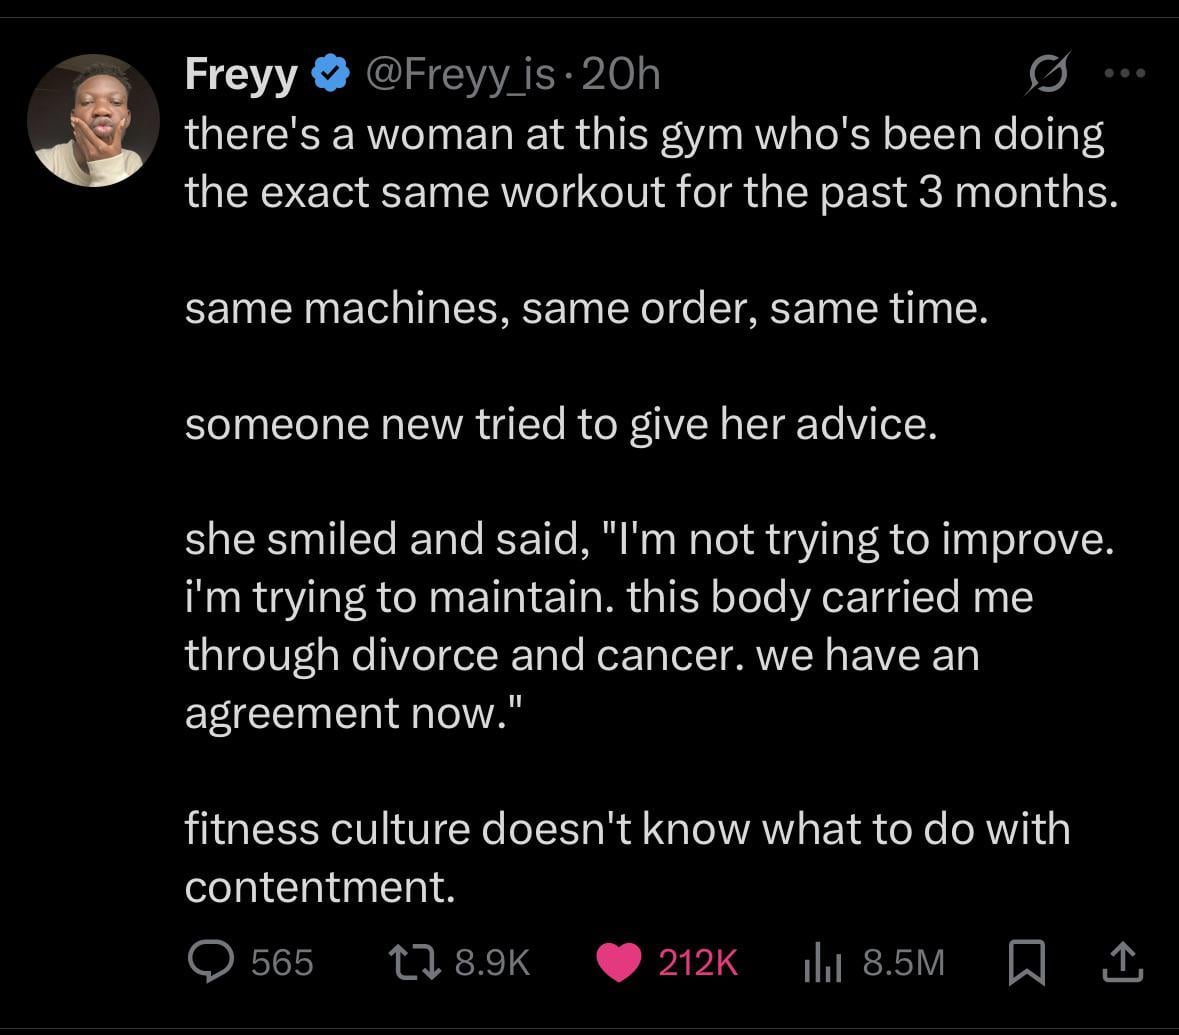Screen dimensions: 1179x1035
Task: Click the 8.5M views count
Action: pyautogui.click(x=902, y=962)
